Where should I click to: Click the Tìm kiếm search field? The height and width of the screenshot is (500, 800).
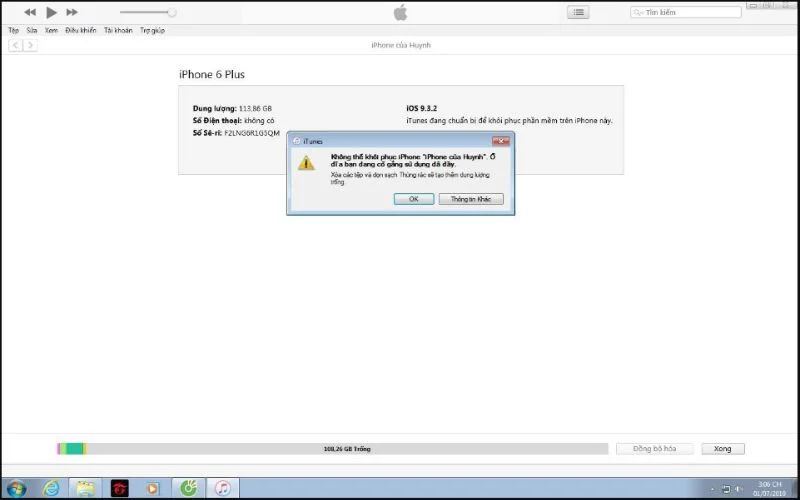tap(686, 12)
